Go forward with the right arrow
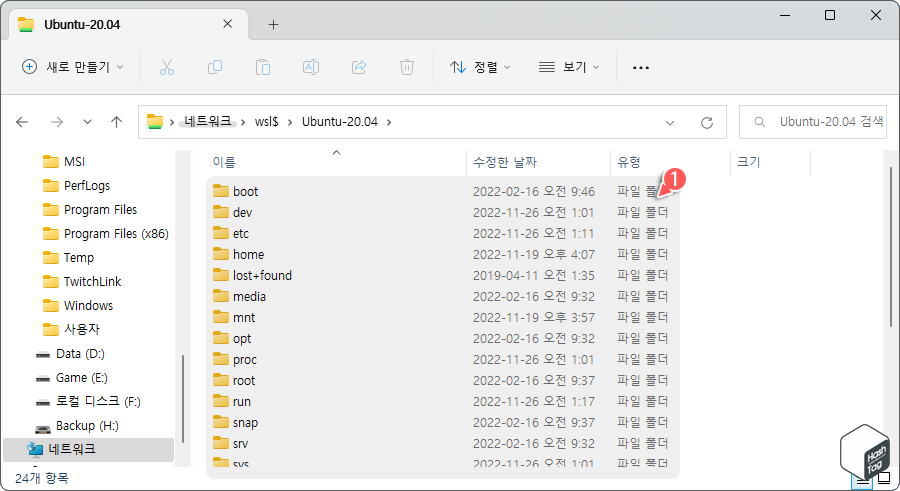The height and width of the screenshot is (491, 900). click(57, 122)
